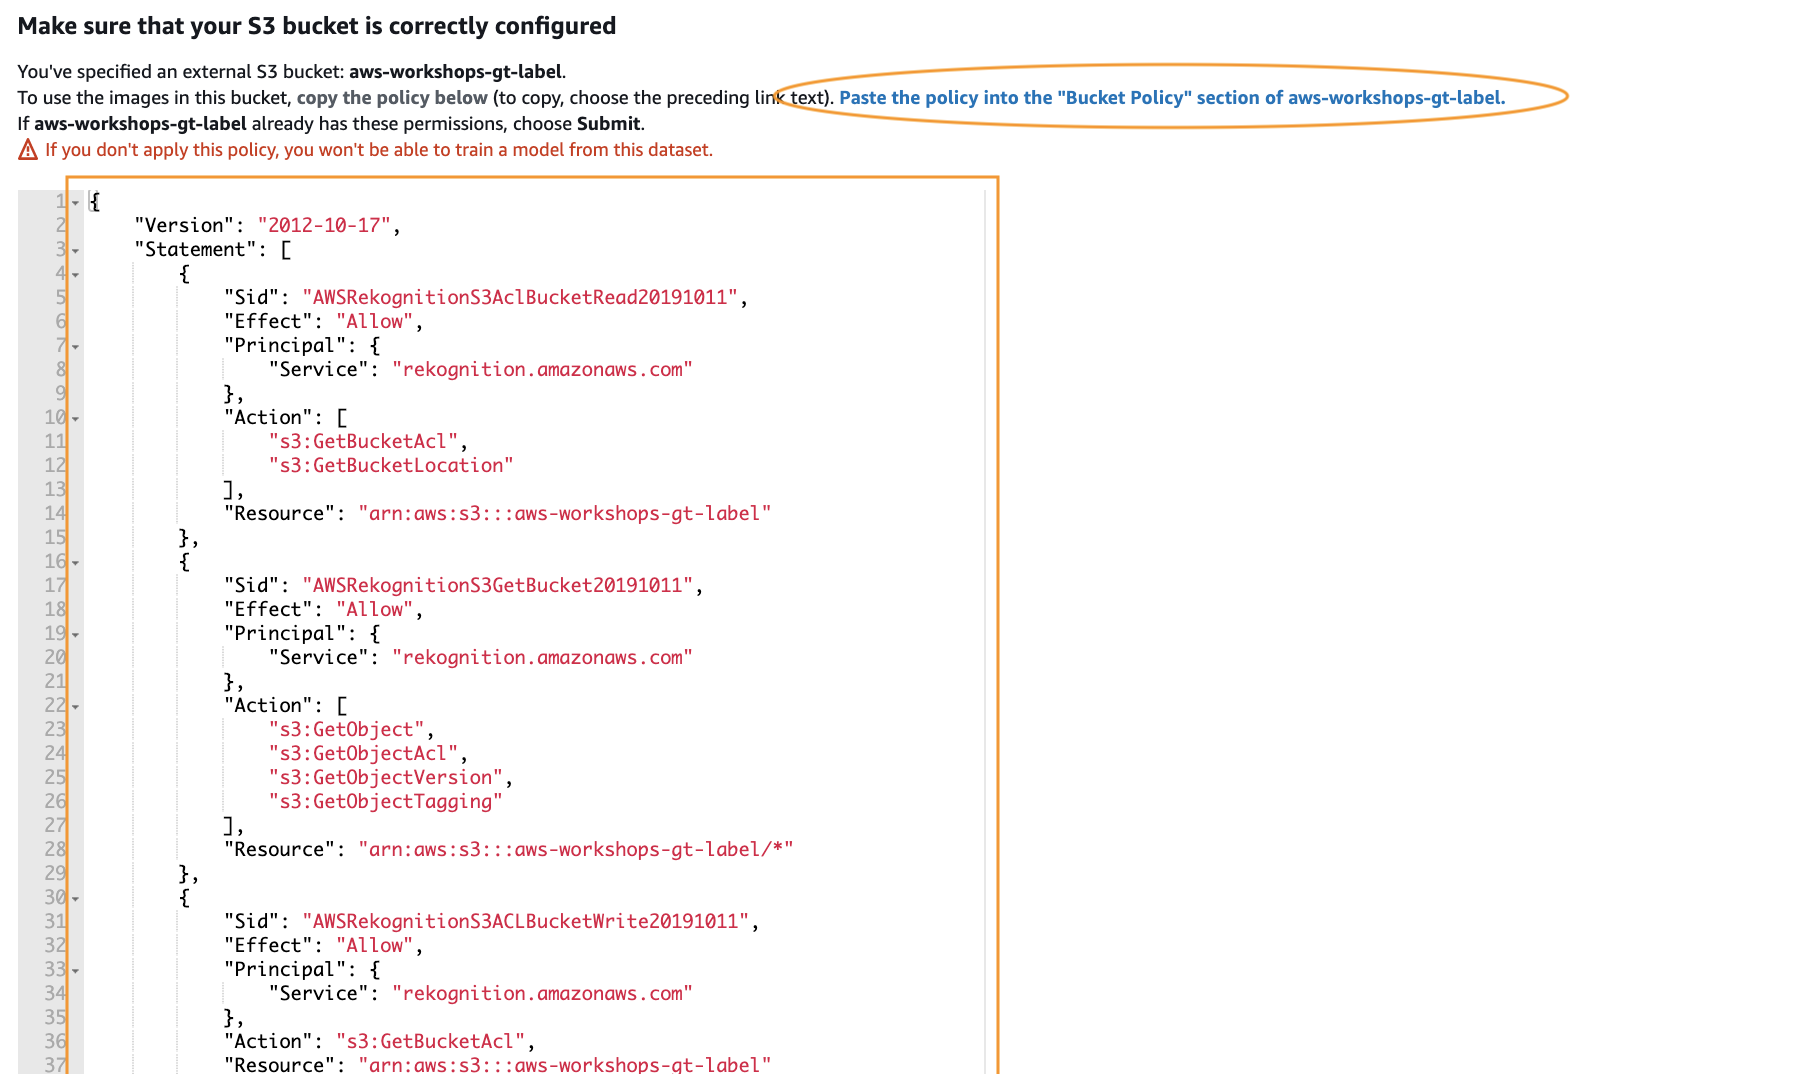Click bold bucket name 'aws-workshops-gt-label' in the first sentence

click(455, 72)
